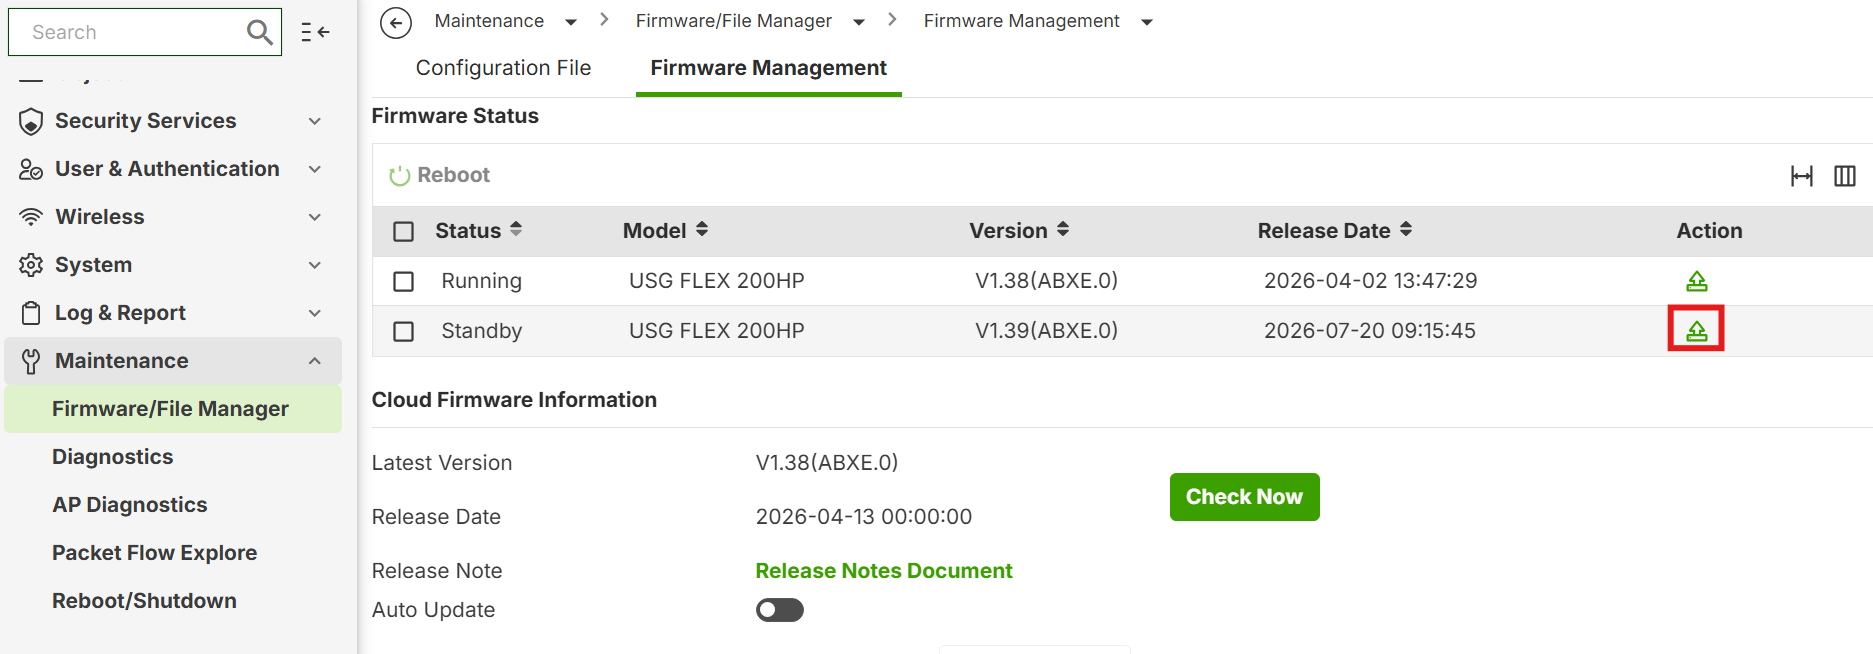Check the Standby firmware row checkbox
1873x654 pixels.
(404, 331)
